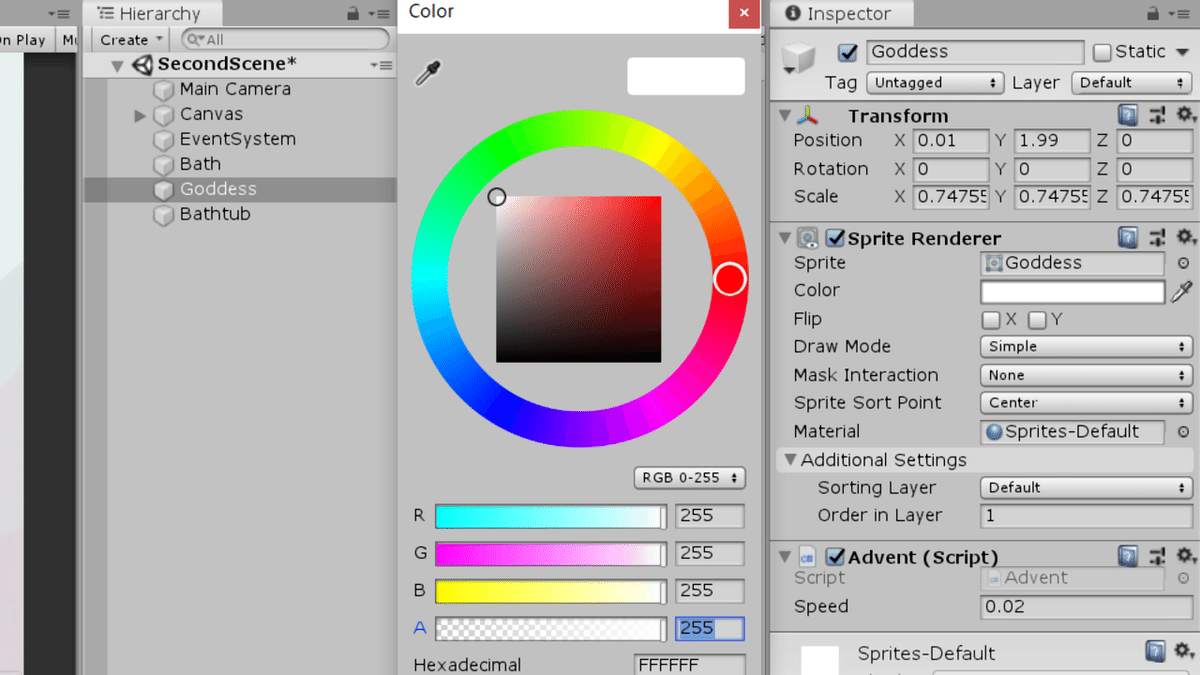Open the Layer dropdown showing Default
This screenshot has height=675, width=1200.
pyautogui.click(x=1132, y=83)
